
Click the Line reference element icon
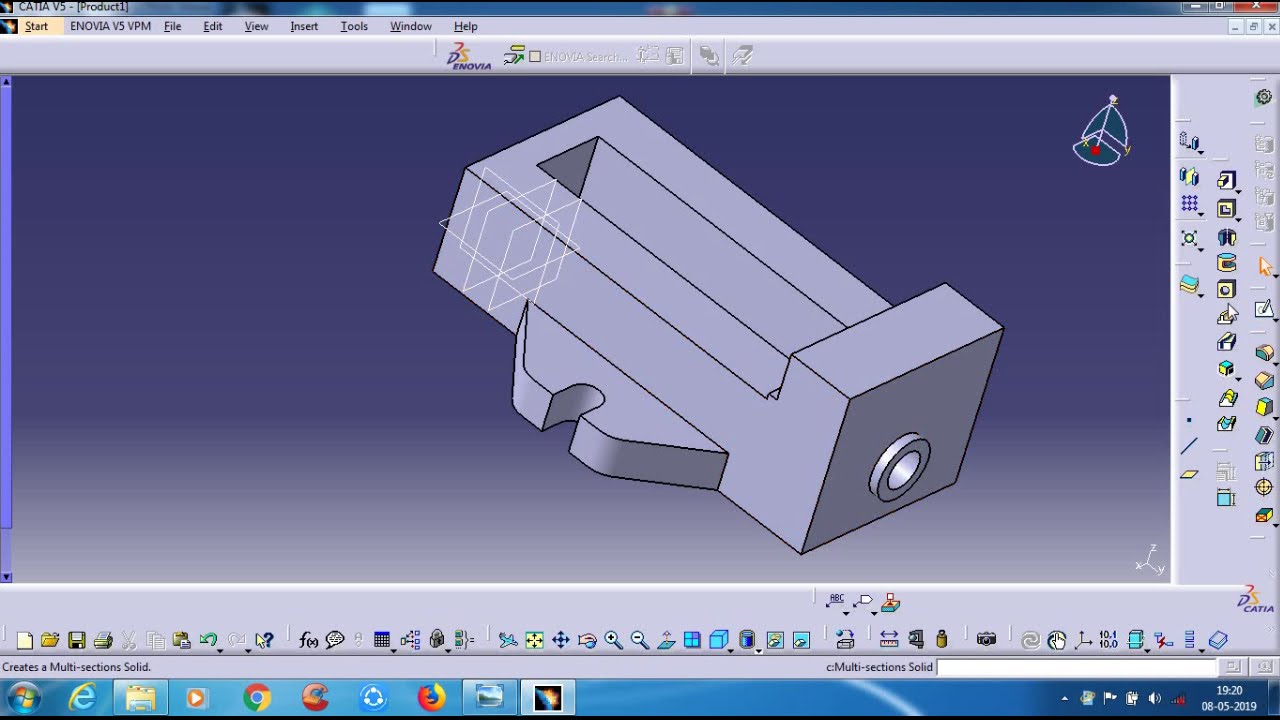coord(1189,447)
